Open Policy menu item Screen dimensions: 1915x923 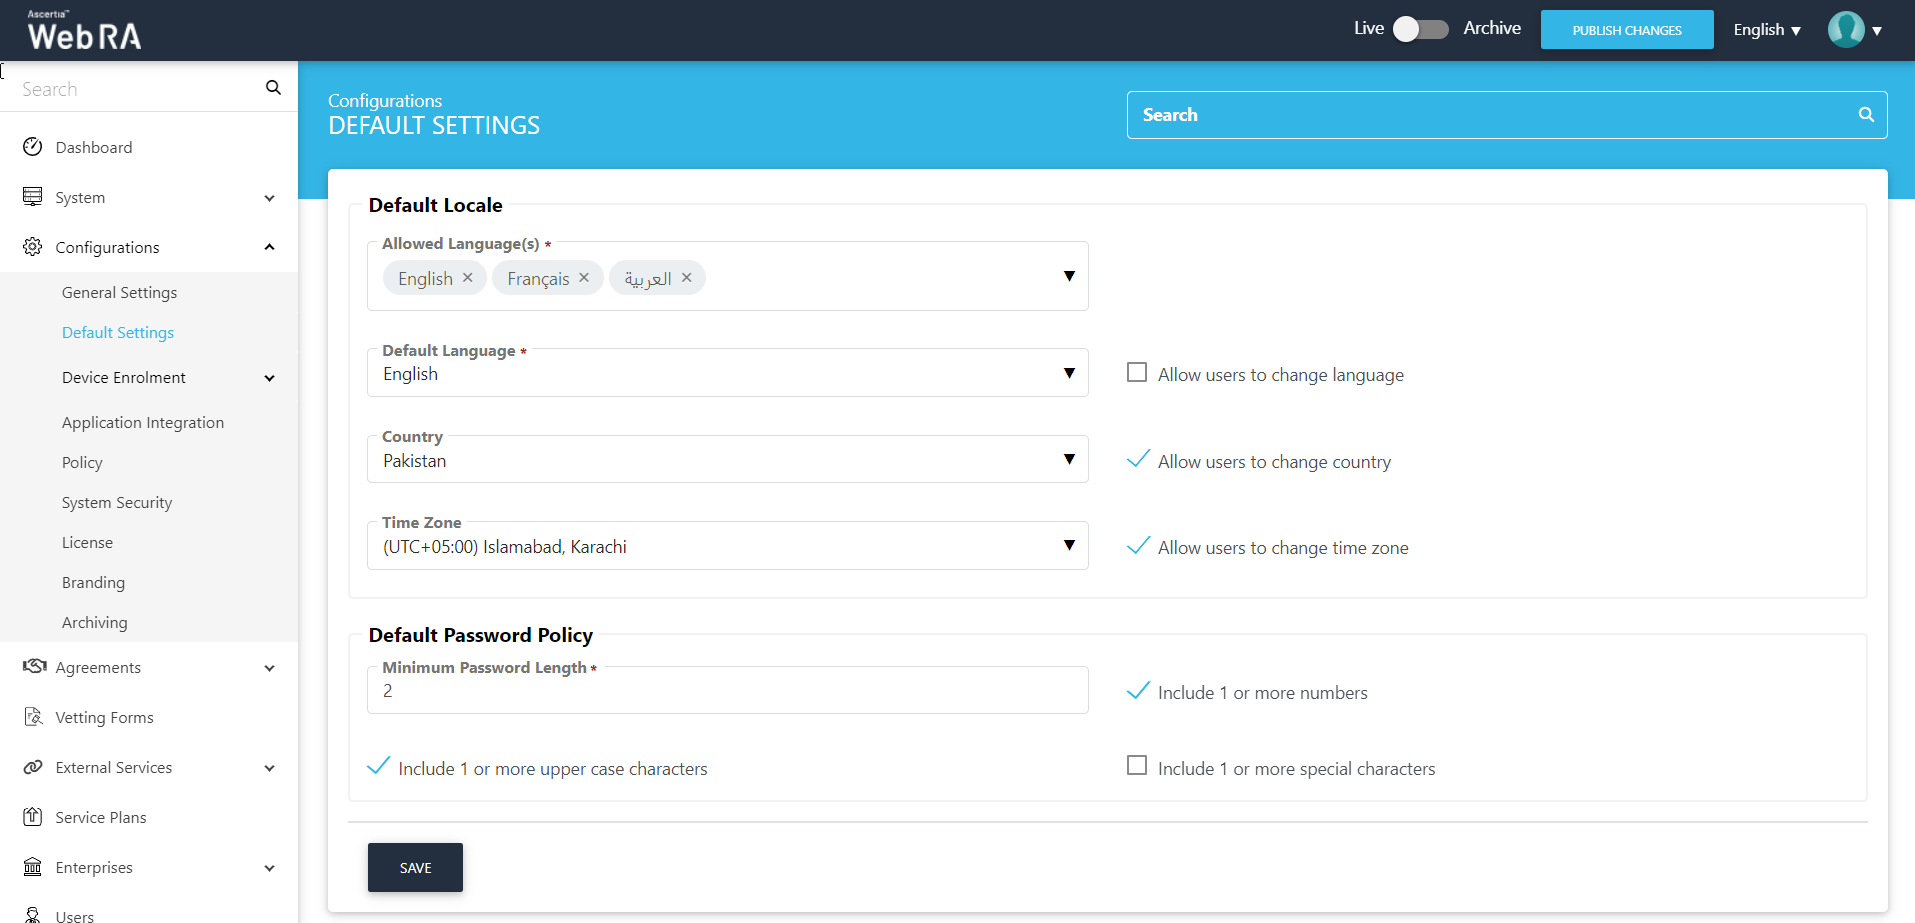click(x=82, y=462)
